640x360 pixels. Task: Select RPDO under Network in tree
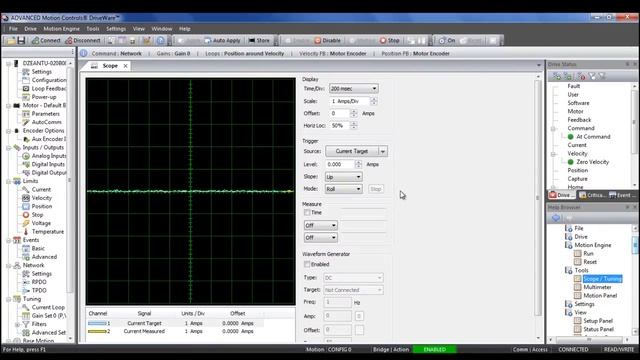click(39, 282)
